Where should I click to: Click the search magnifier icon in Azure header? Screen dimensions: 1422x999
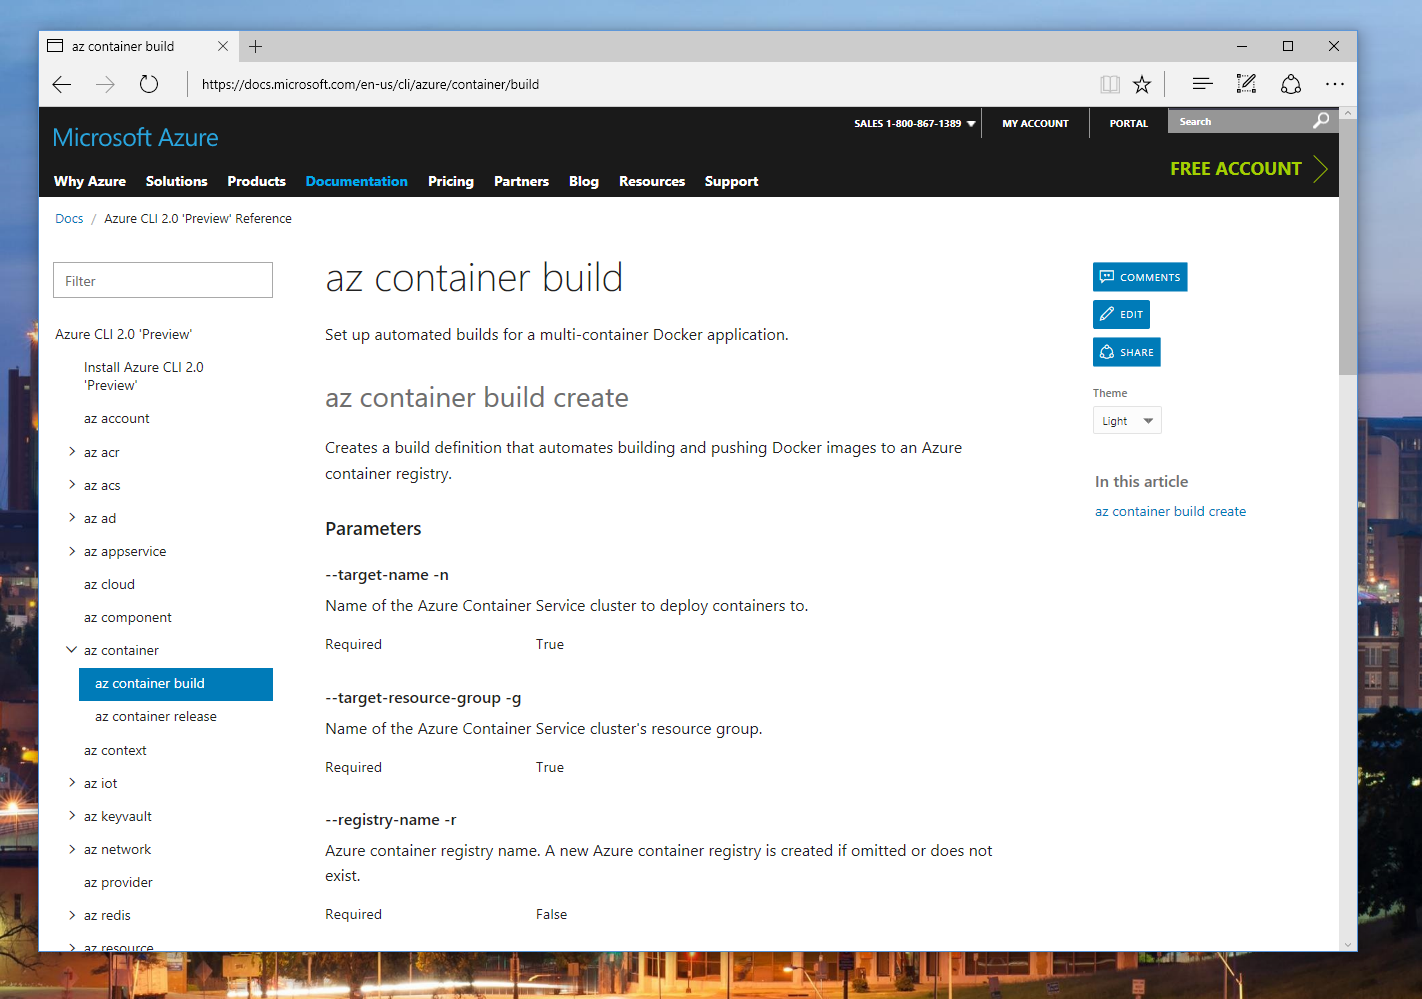point(1321,121)
